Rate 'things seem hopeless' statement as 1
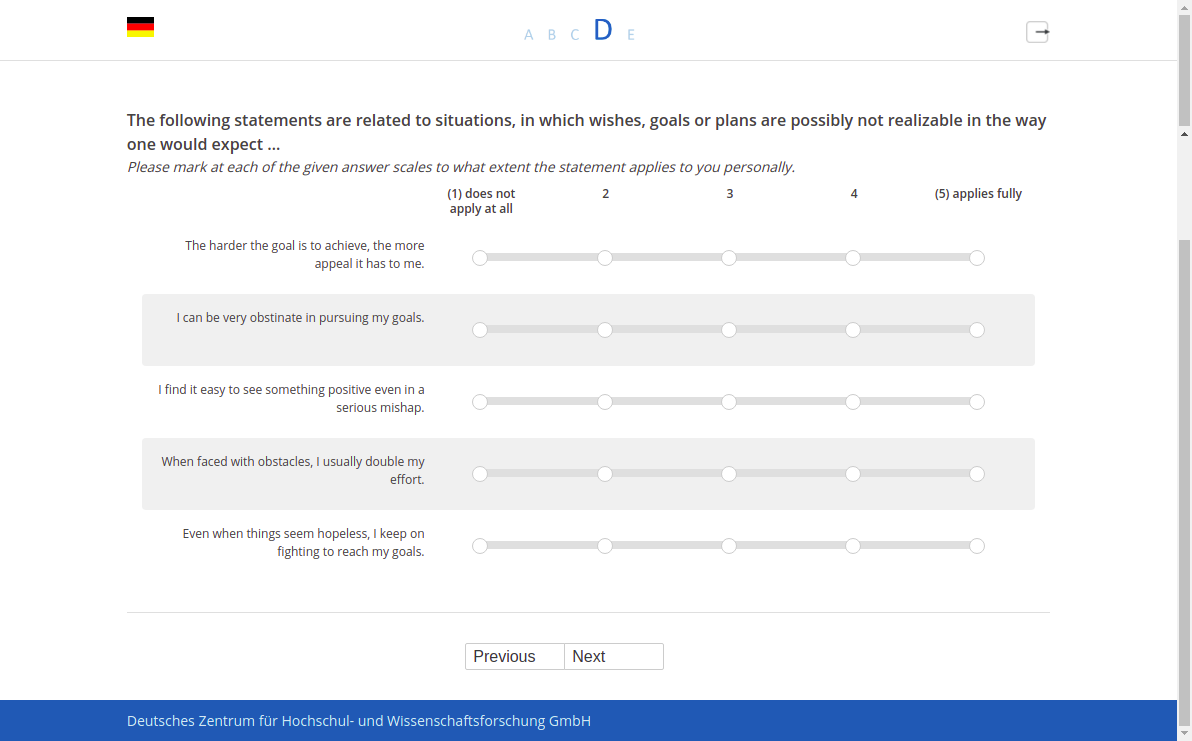 tap(480, 546)
